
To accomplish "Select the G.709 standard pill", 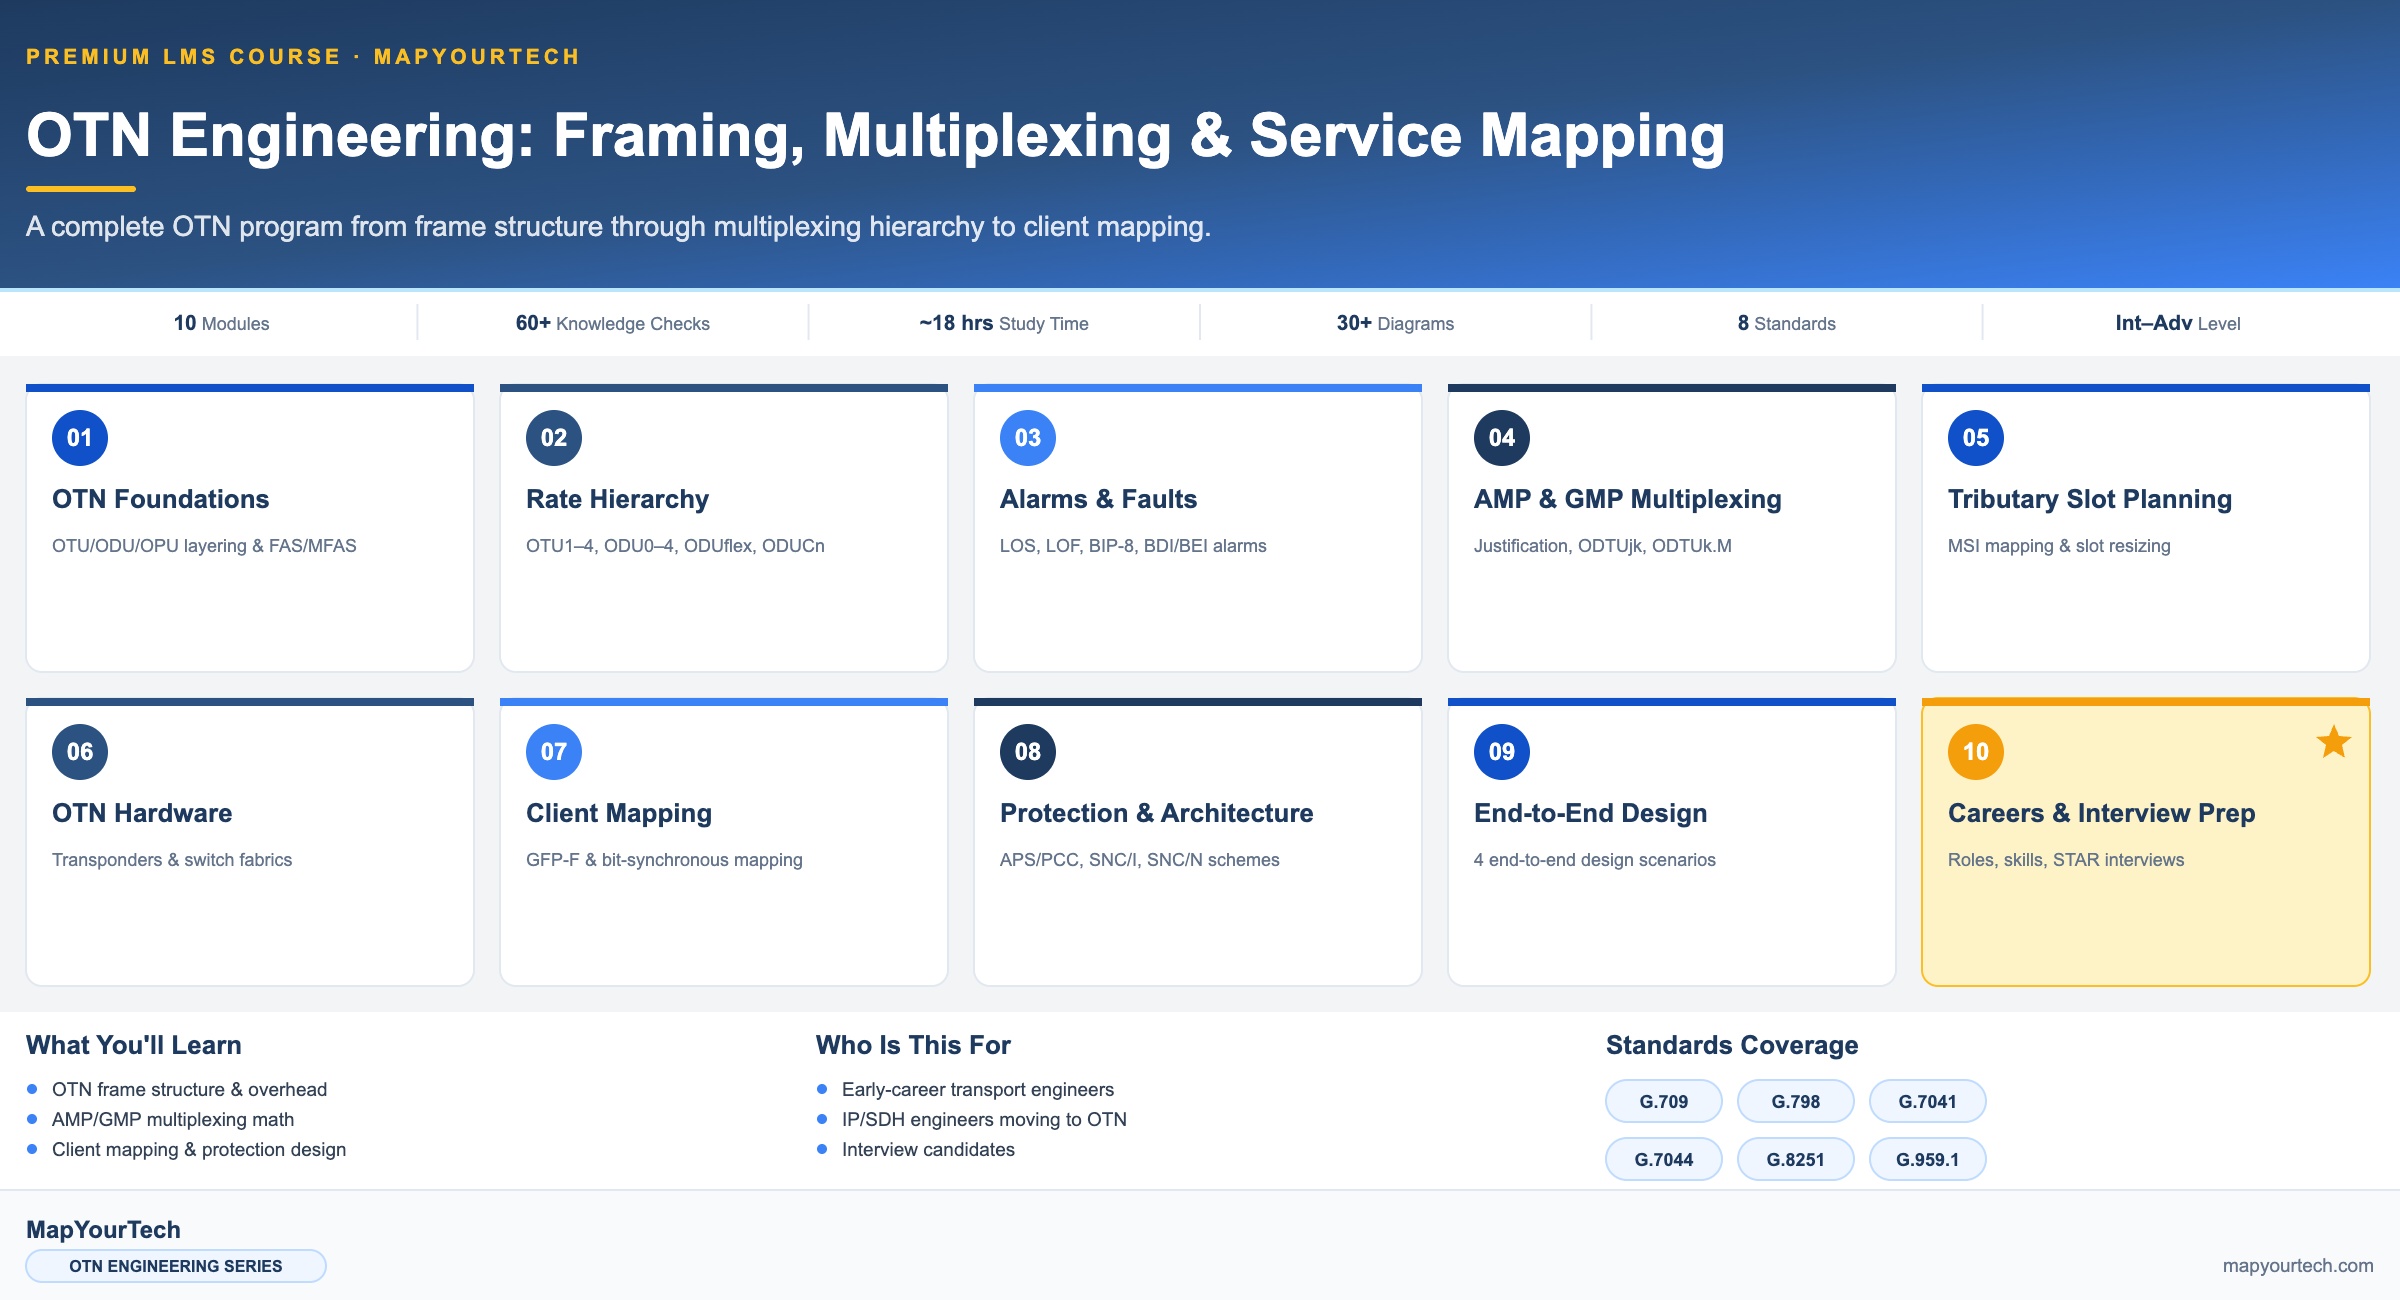I will (1664, 1101).
